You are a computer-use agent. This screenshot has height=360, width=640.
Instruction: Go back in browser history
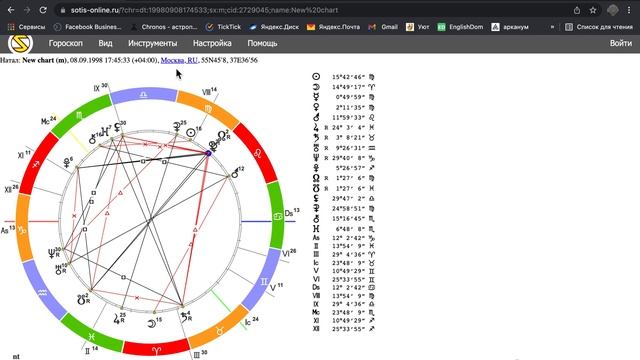(11, 10)
